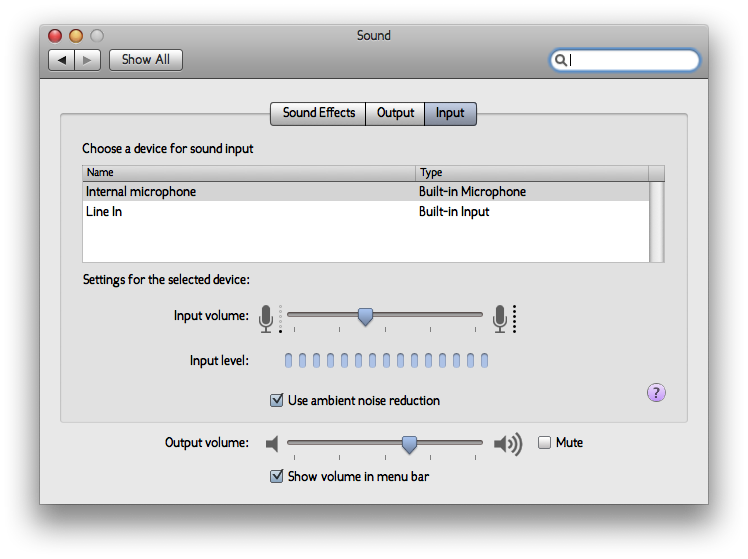The image size is (748, 559).
Task: Click the Built-in Microphone type cell
Action: tap(472, 191)
